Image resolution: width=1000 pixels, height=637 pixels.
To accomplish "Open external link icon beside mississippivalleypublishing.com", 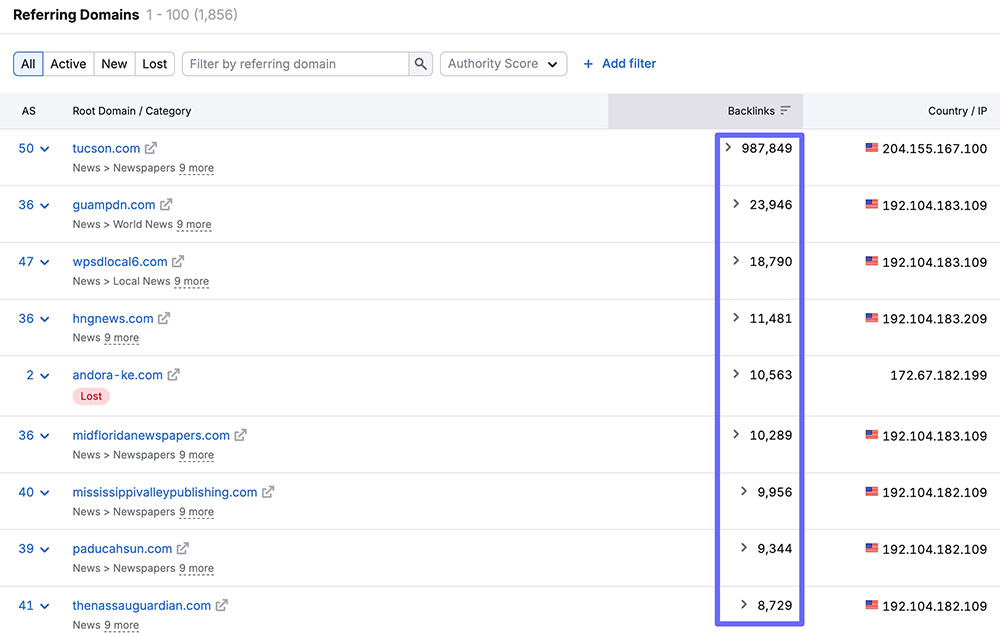I will click(x=268, y=492).
